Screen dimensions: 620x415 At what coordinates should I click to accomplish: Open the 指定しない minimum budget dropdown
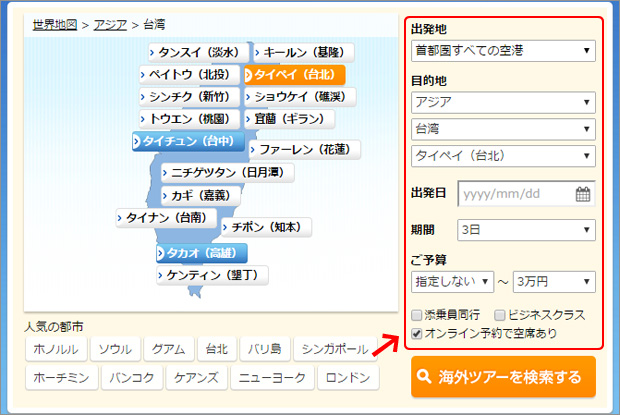coord(452,281)
